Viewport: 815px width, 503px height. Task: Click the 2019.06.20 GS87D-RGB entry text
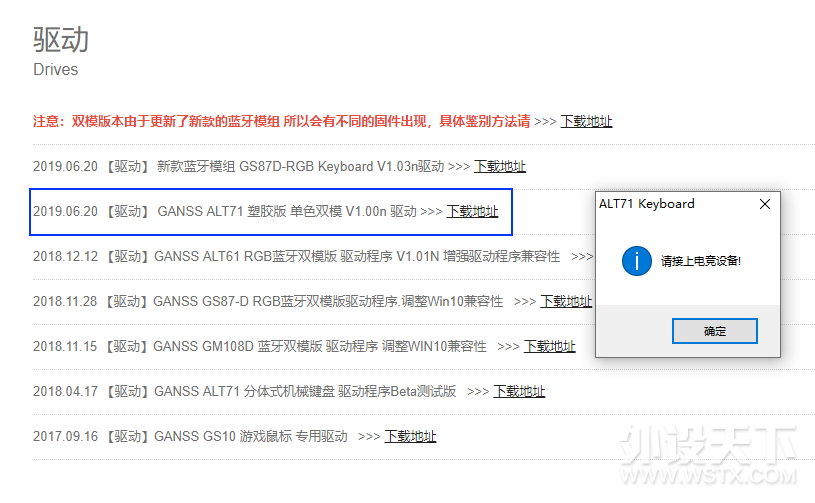coord(238,166)
